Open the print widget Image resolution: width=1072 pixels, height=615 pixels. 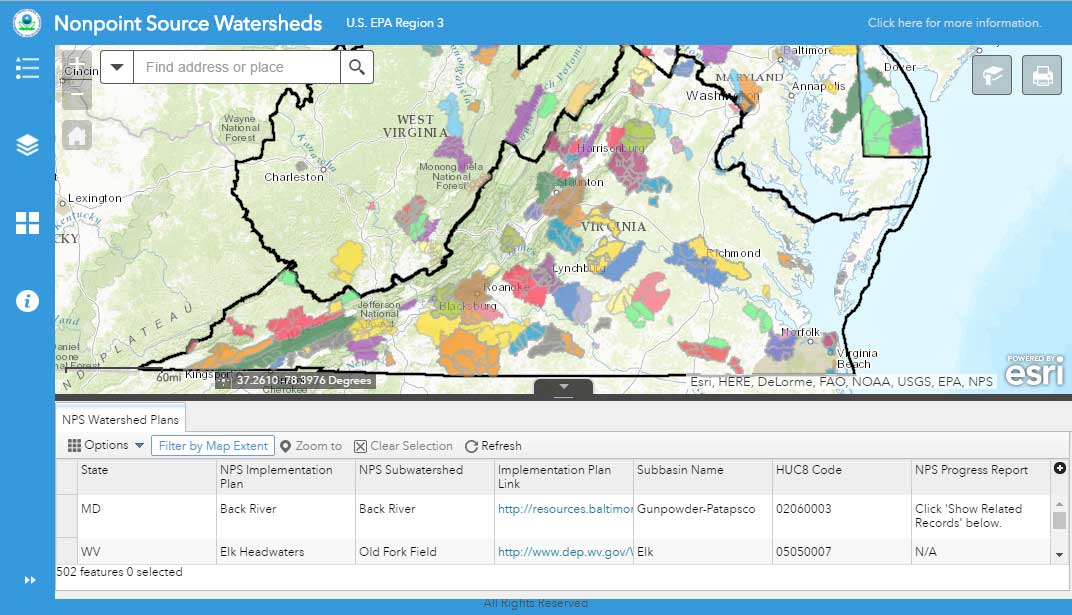click(x=1042, y=75)
